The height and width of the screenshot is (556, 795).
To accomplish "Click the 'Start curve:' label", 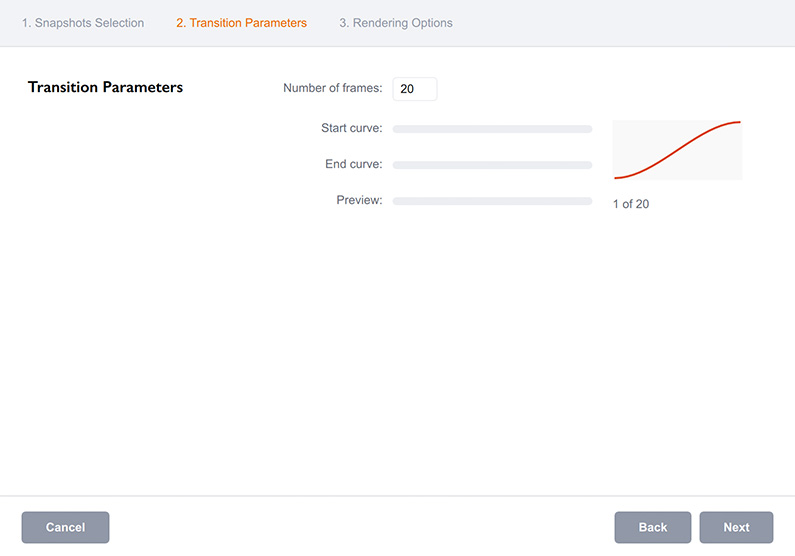I will [x=351, y=128].
